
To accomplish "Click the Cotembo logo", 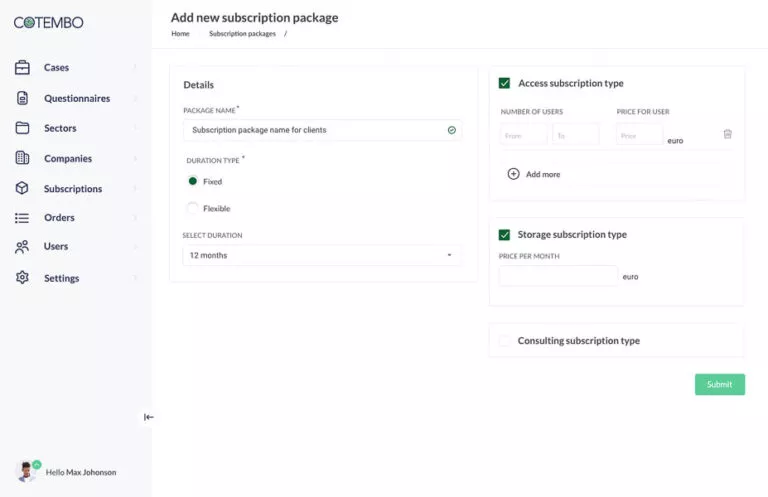I will [x=48, y=23].
